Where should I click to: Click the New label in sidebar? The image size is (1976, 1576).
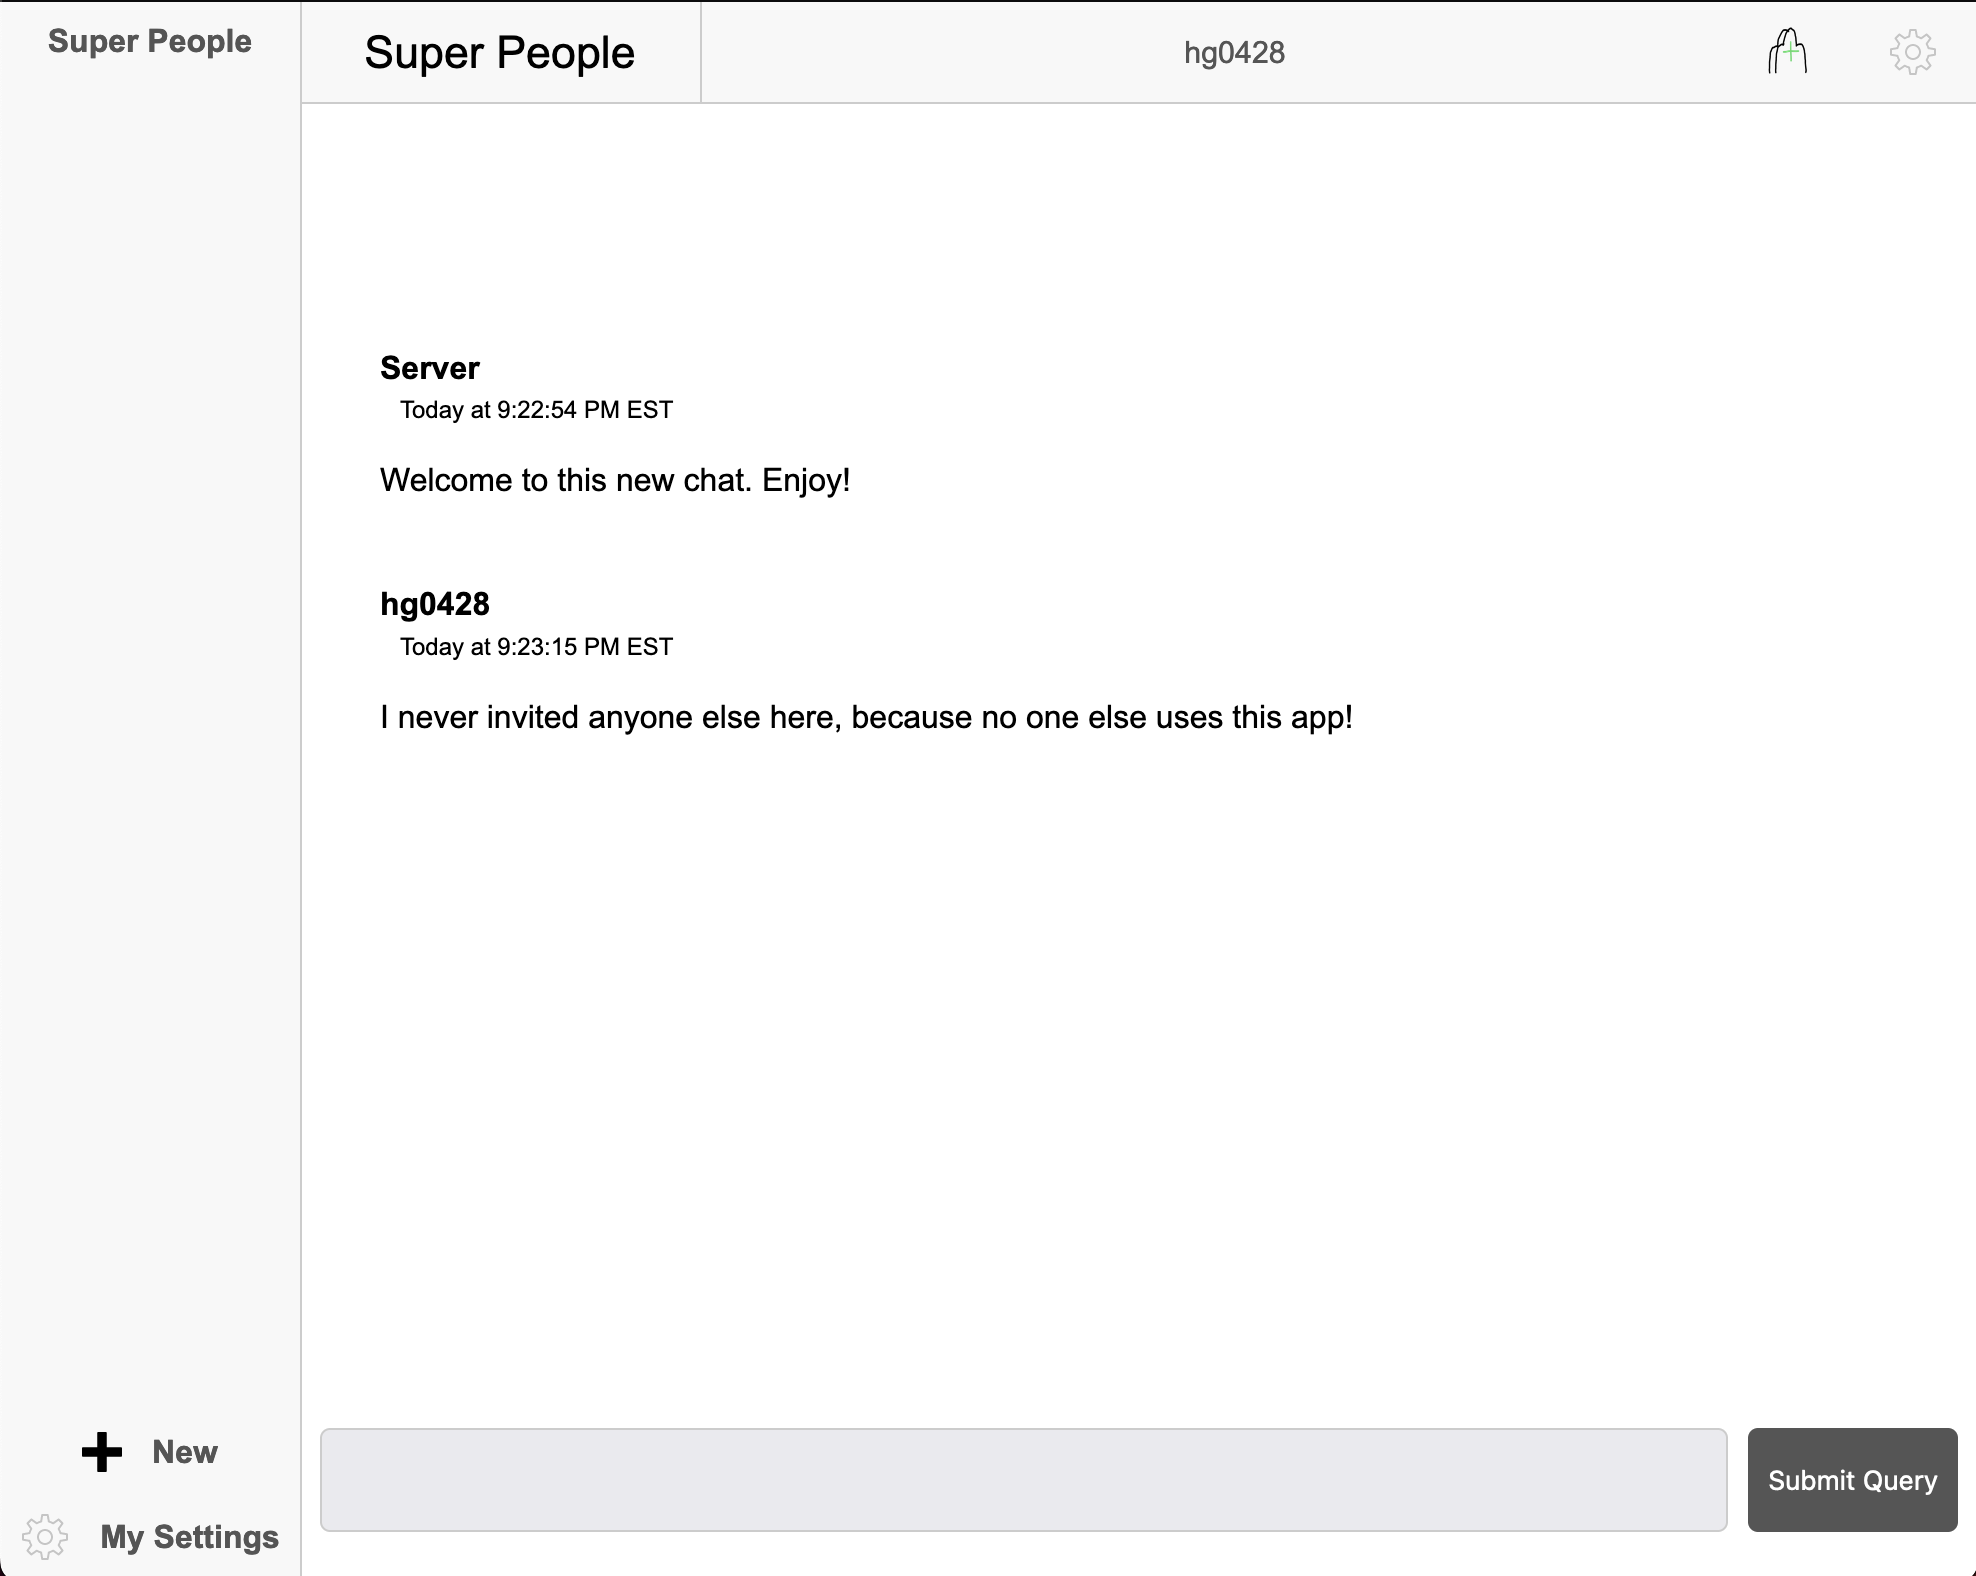(185, 1452)
